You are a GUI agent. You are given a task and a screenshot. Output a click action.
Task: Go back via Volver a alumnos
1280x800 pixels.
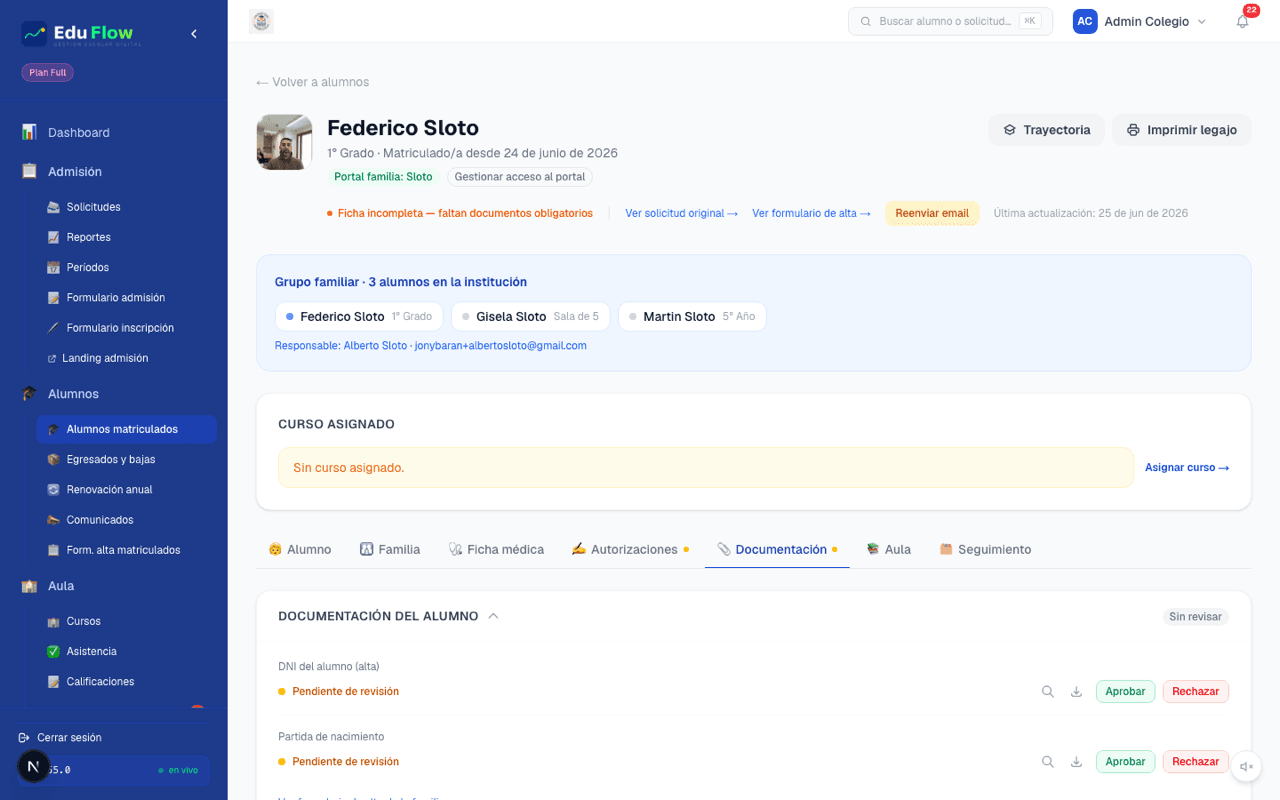313,82
